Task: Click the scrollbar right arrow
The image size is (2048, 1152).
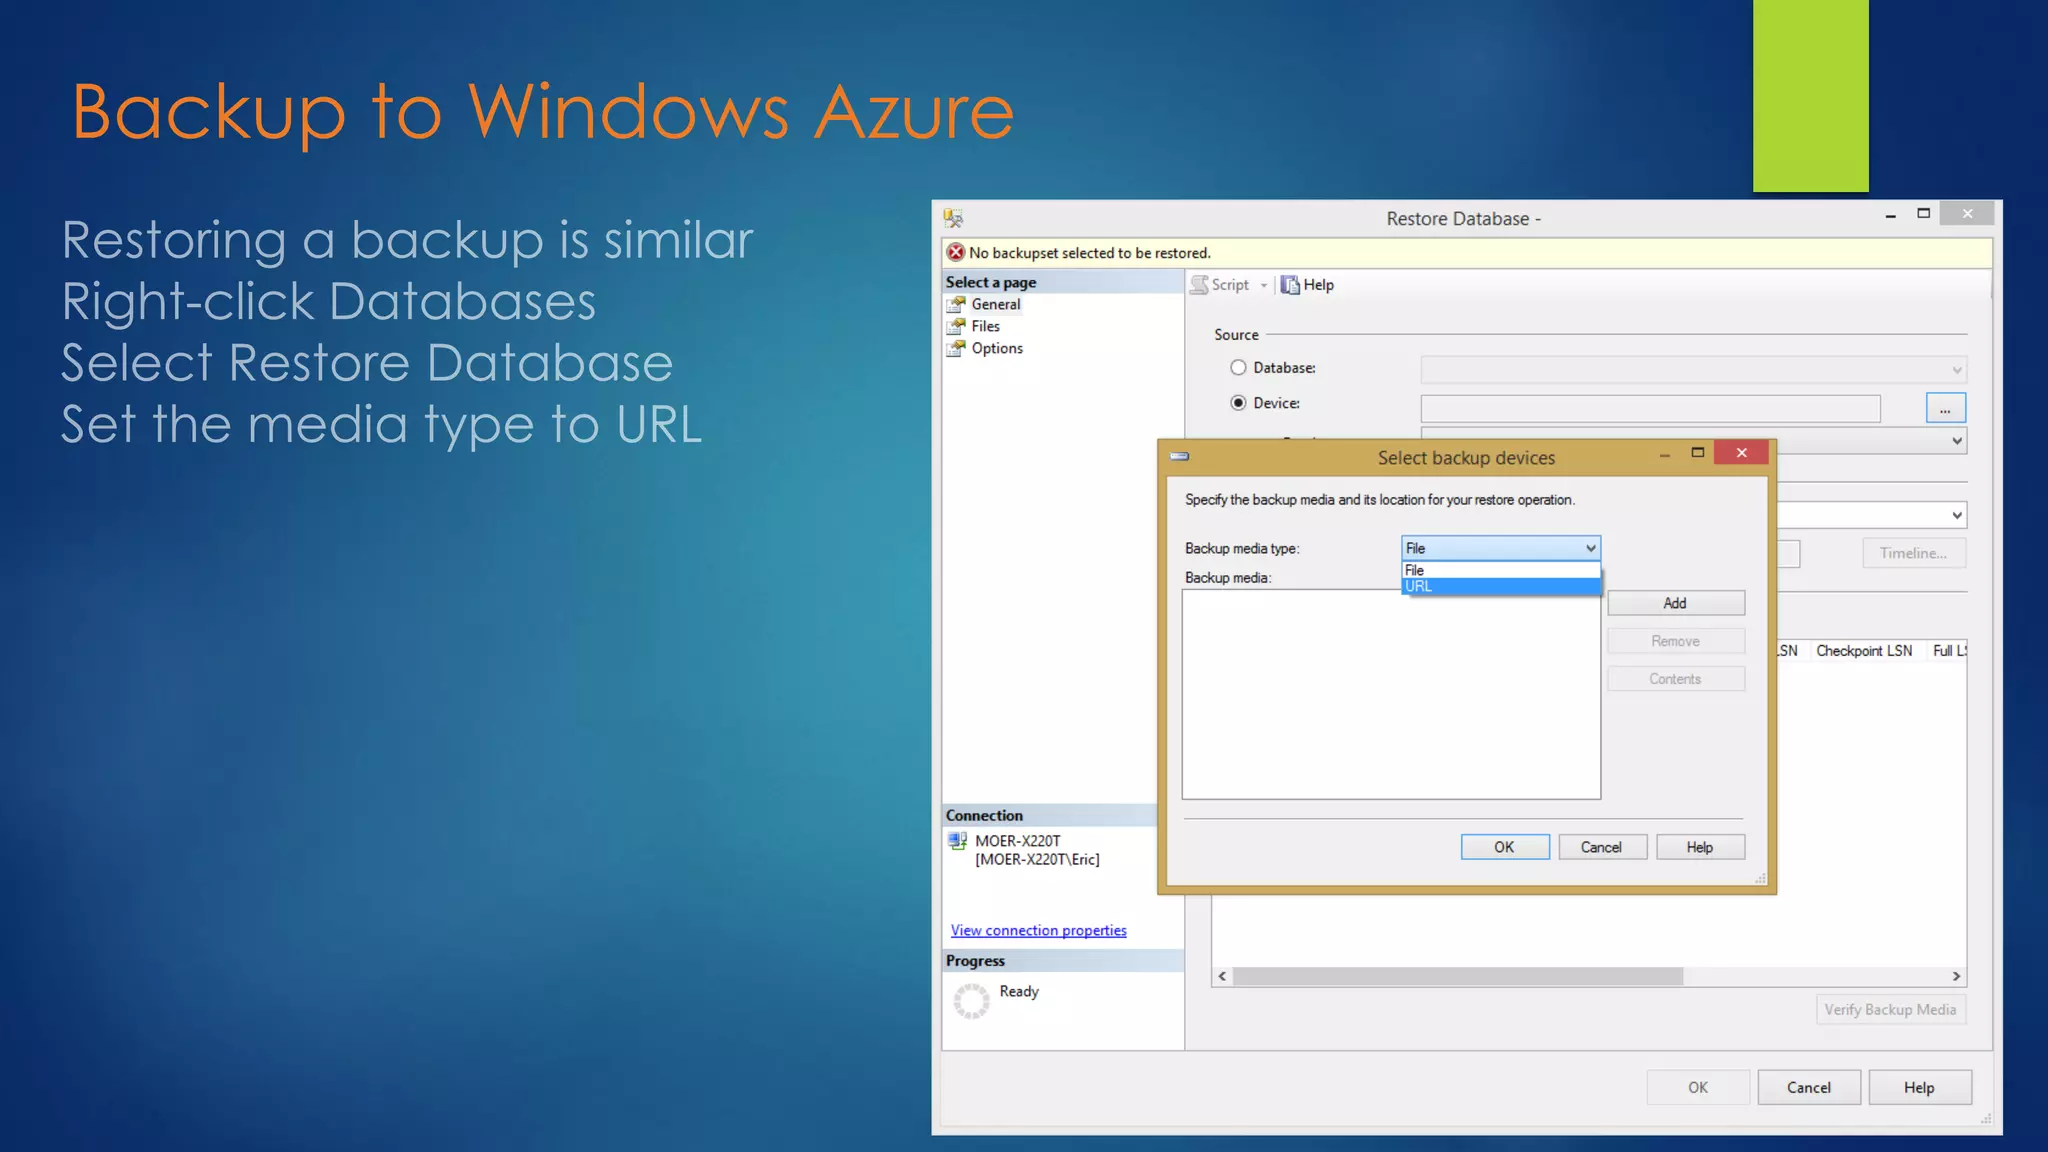Action: tap(1957, 976)
